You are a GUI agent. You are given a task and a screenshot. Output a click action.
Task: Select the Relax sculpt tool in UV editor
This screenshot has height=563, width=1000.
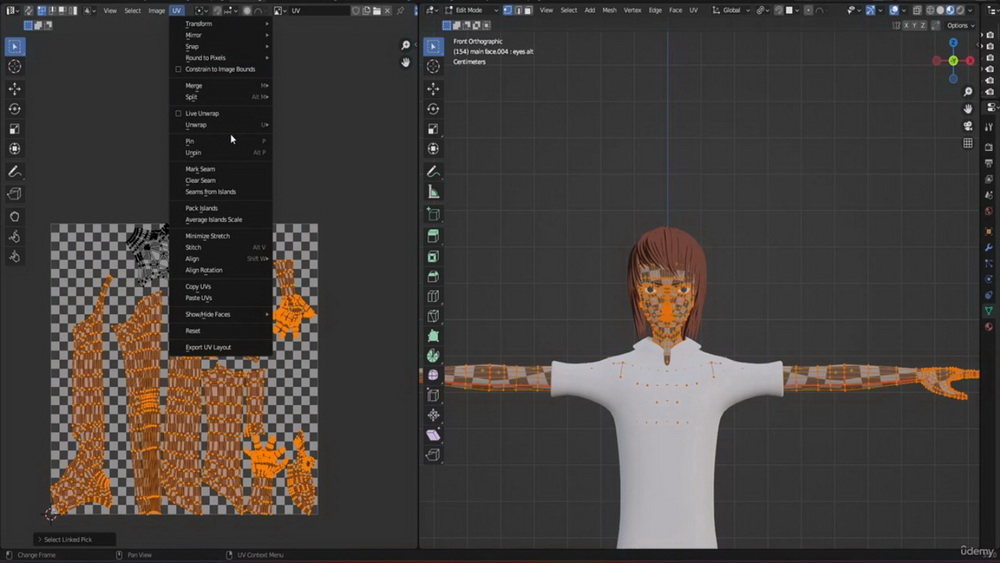click(15, 237)
